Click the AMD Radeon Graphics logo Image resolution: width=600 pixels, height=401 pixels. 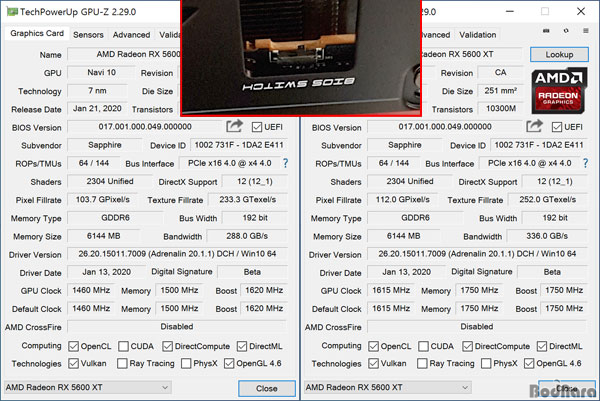tap(559, 90)
